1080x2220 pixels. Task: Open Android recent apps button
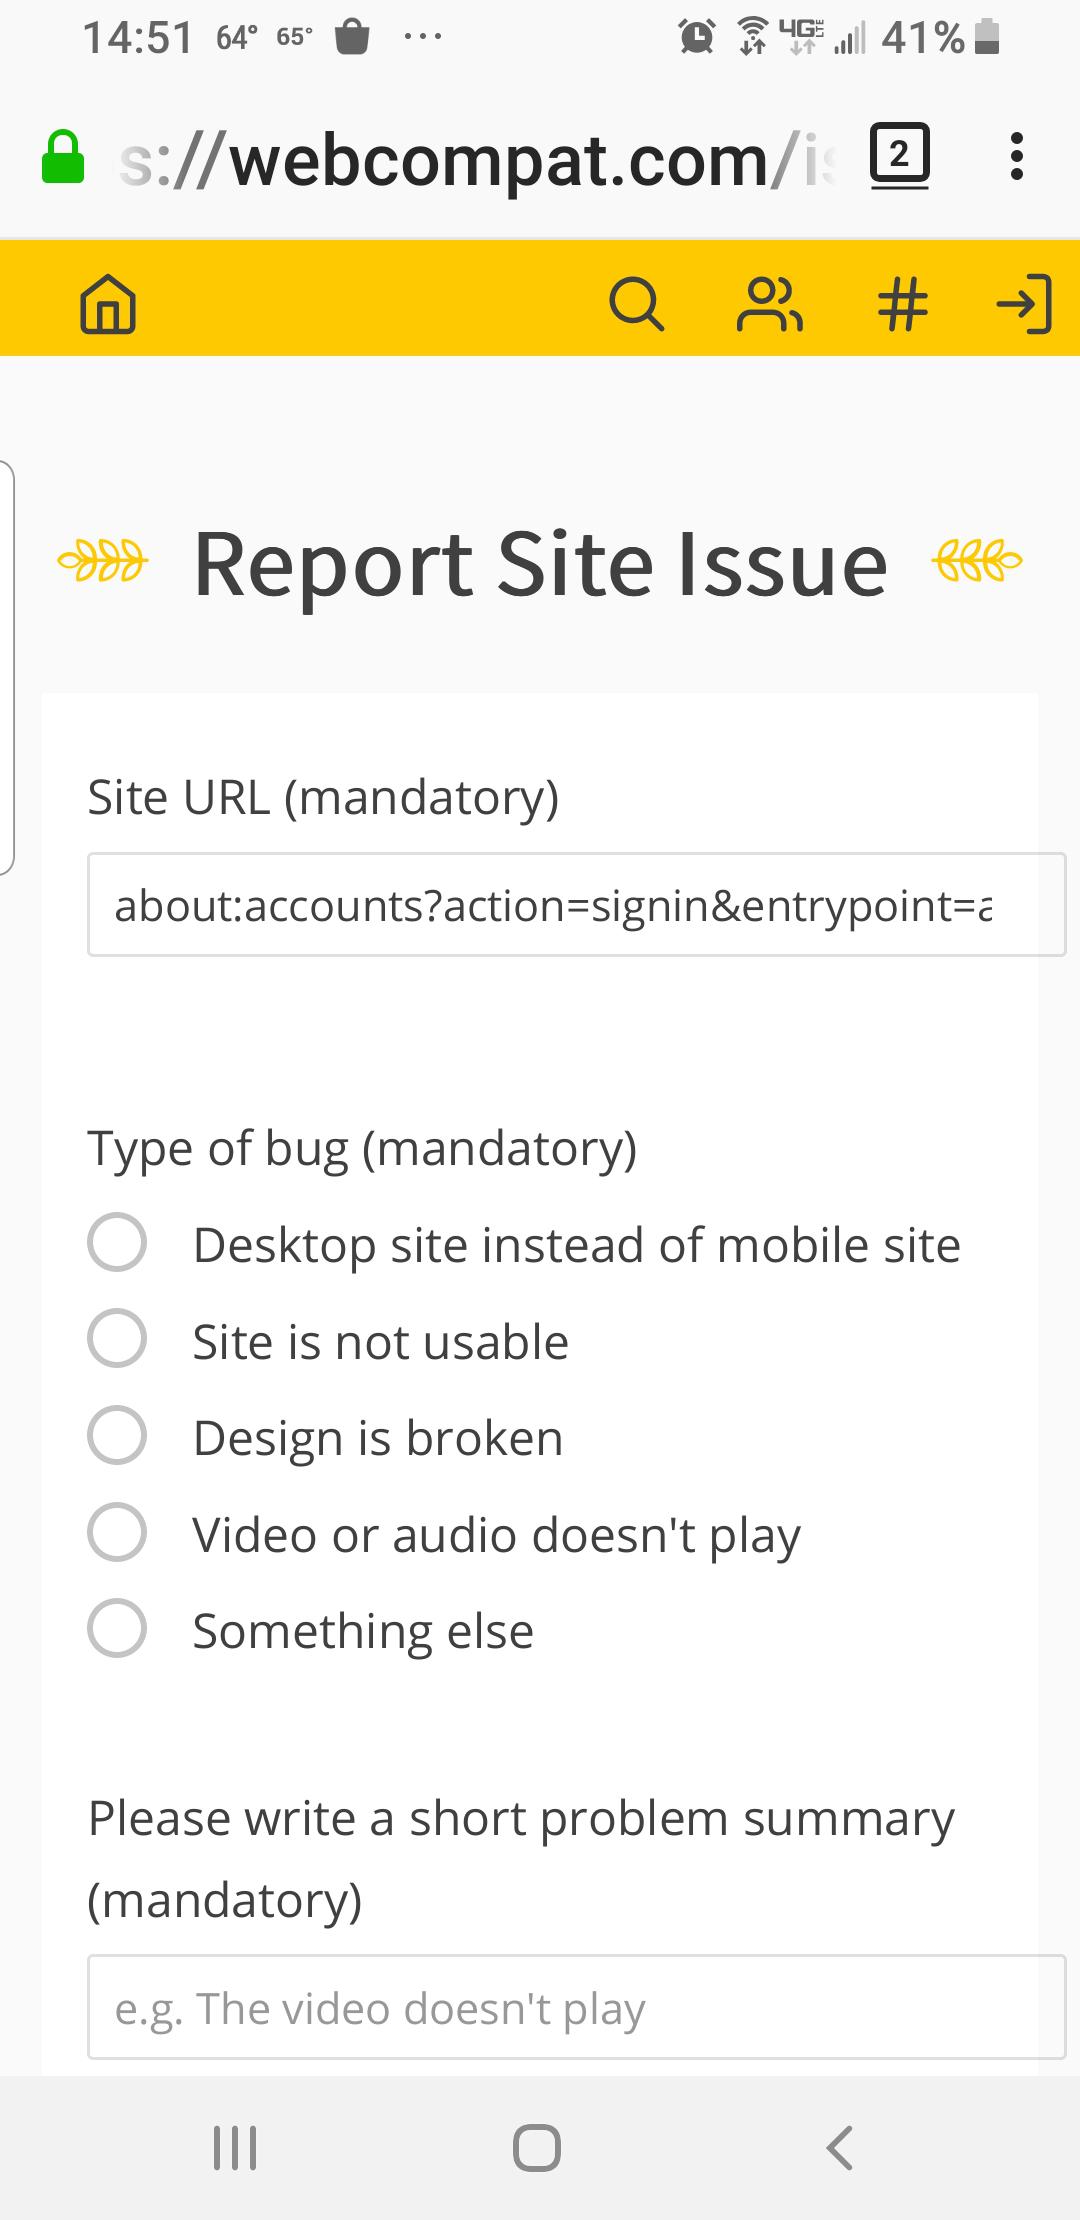click(x=236, y=2147)
